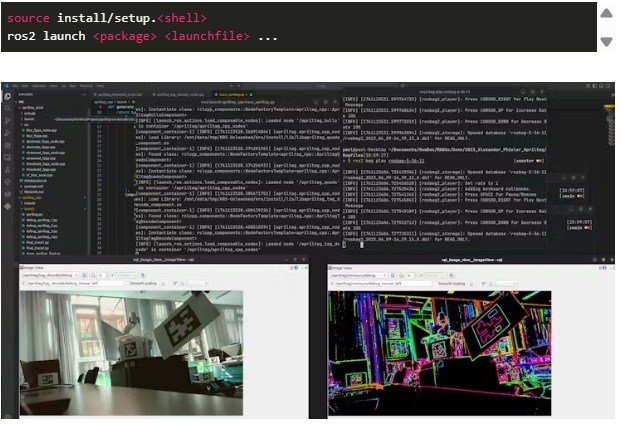Open Source Control in the activity bar
Screen dimensions: 621x425
8,119
